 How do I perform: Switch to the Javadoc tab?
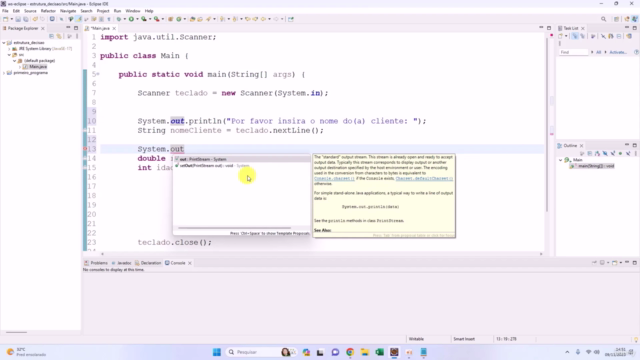coord(122,263)
